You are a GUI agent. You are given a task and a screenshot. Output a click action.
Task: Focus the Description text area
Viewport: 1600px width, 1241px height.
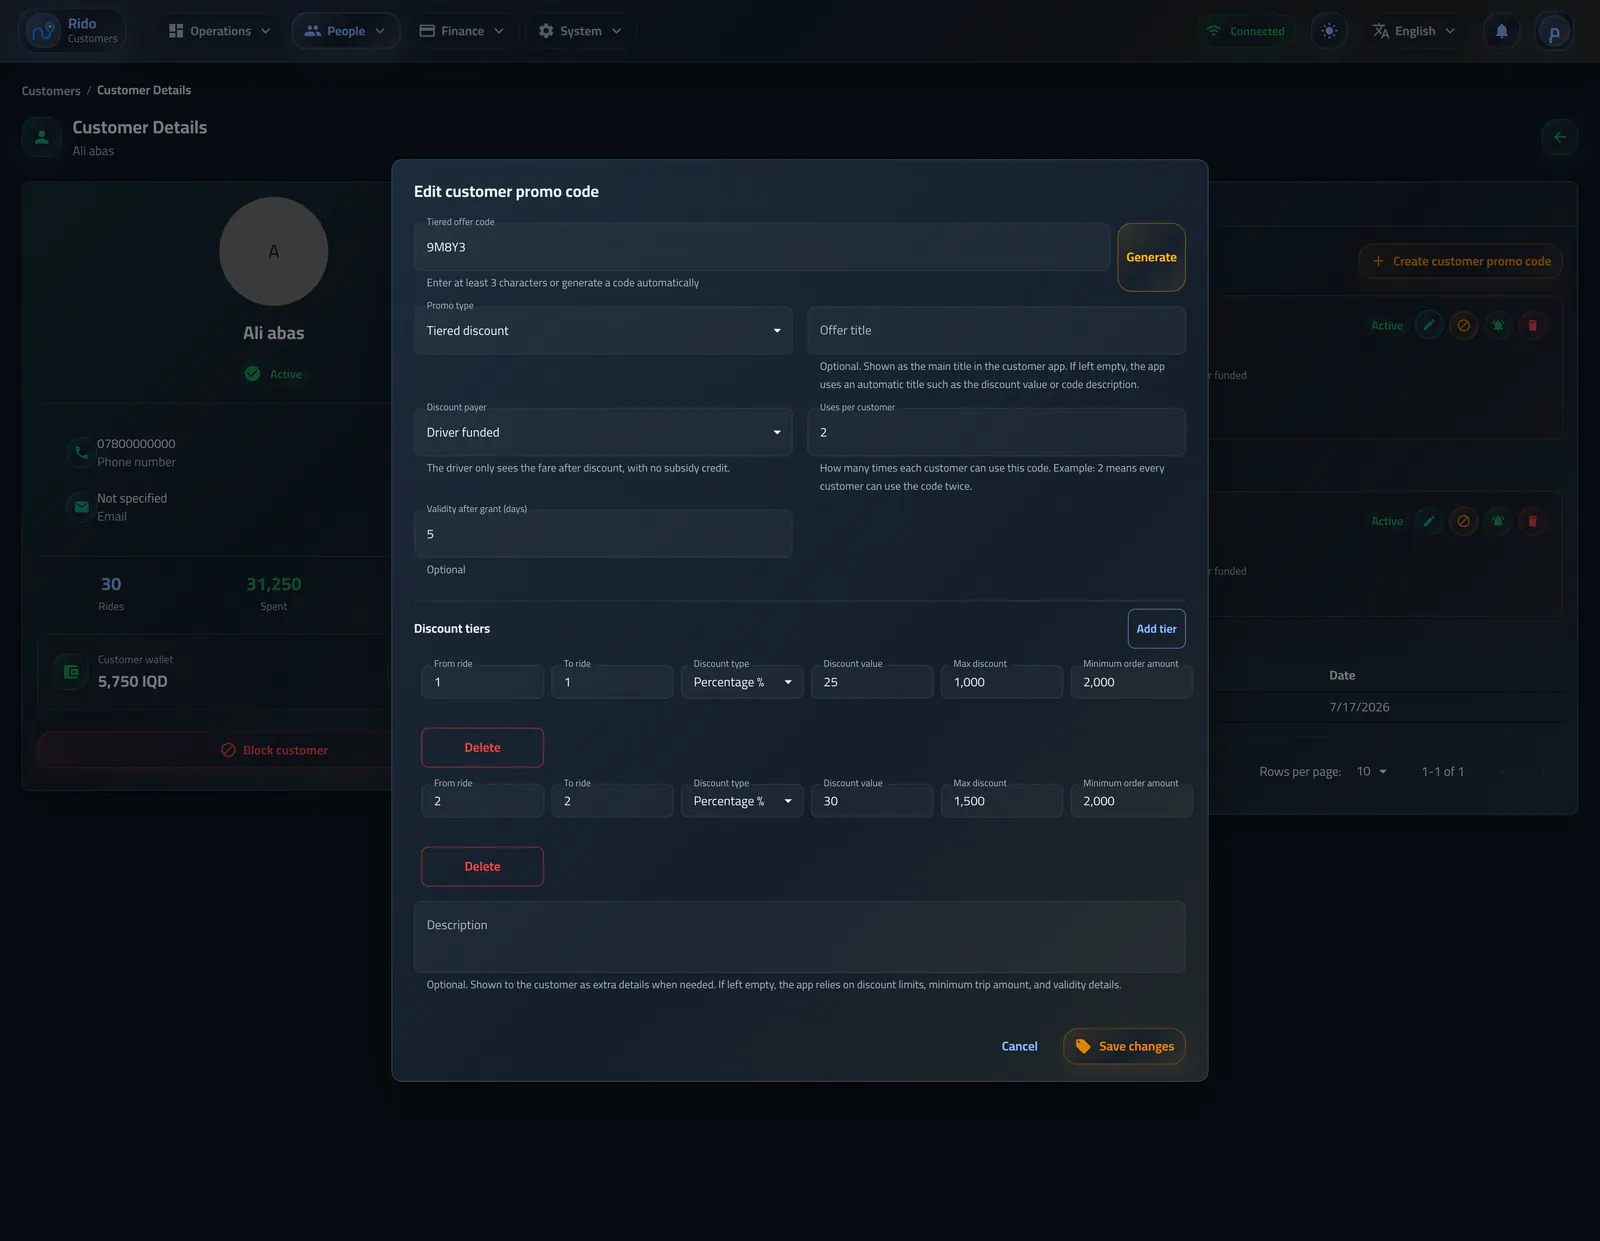coord(800,937)
